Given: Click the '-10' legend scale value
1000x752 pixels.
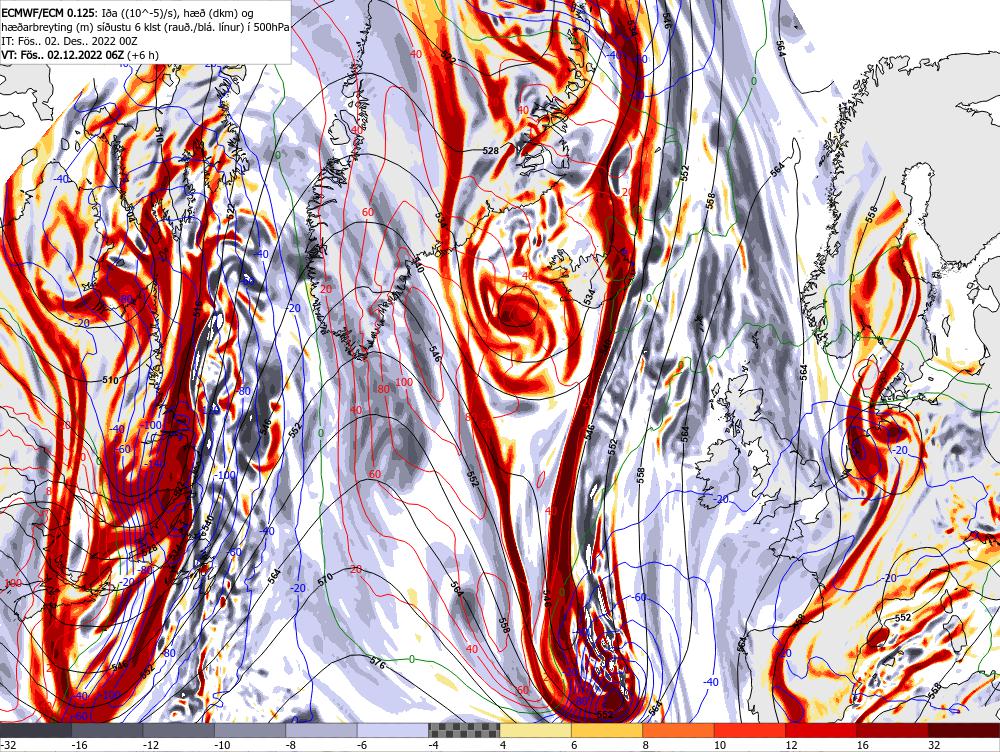Looking at the screenshot, I should coord(222,745).
